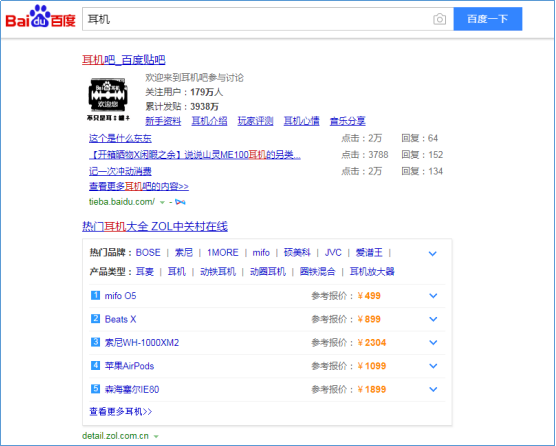Click the price ¥899
The image size is (556, 446).
369,319
